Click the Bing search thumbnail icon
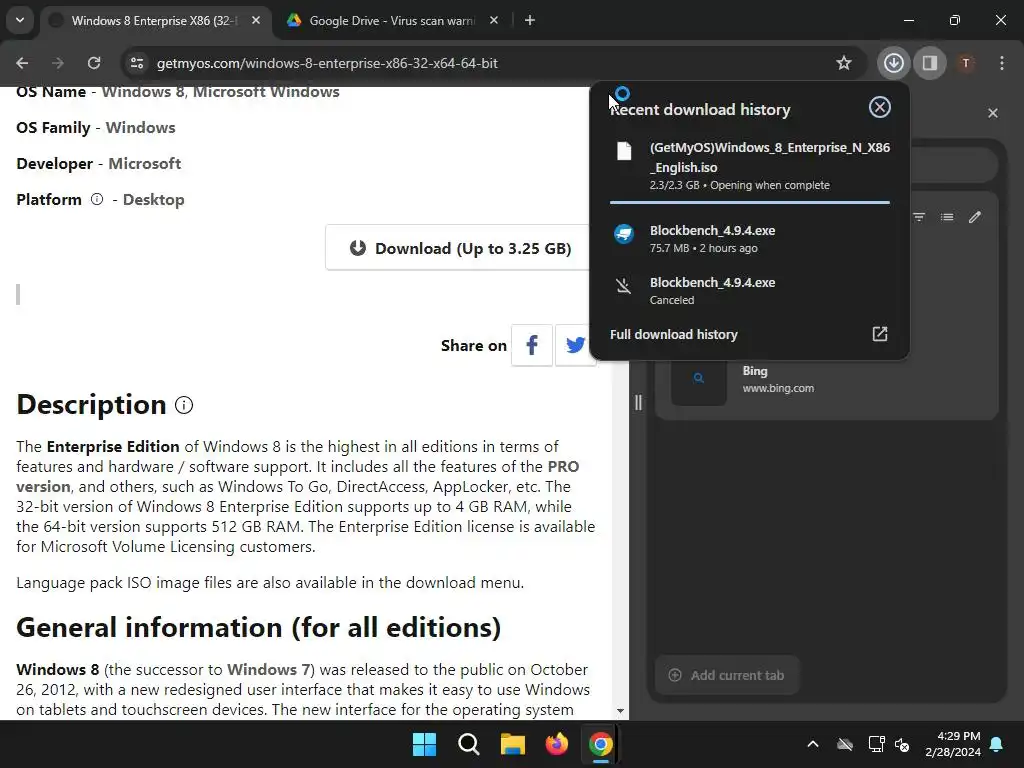Screen dimensions: 1024x768 click(699, 378)
